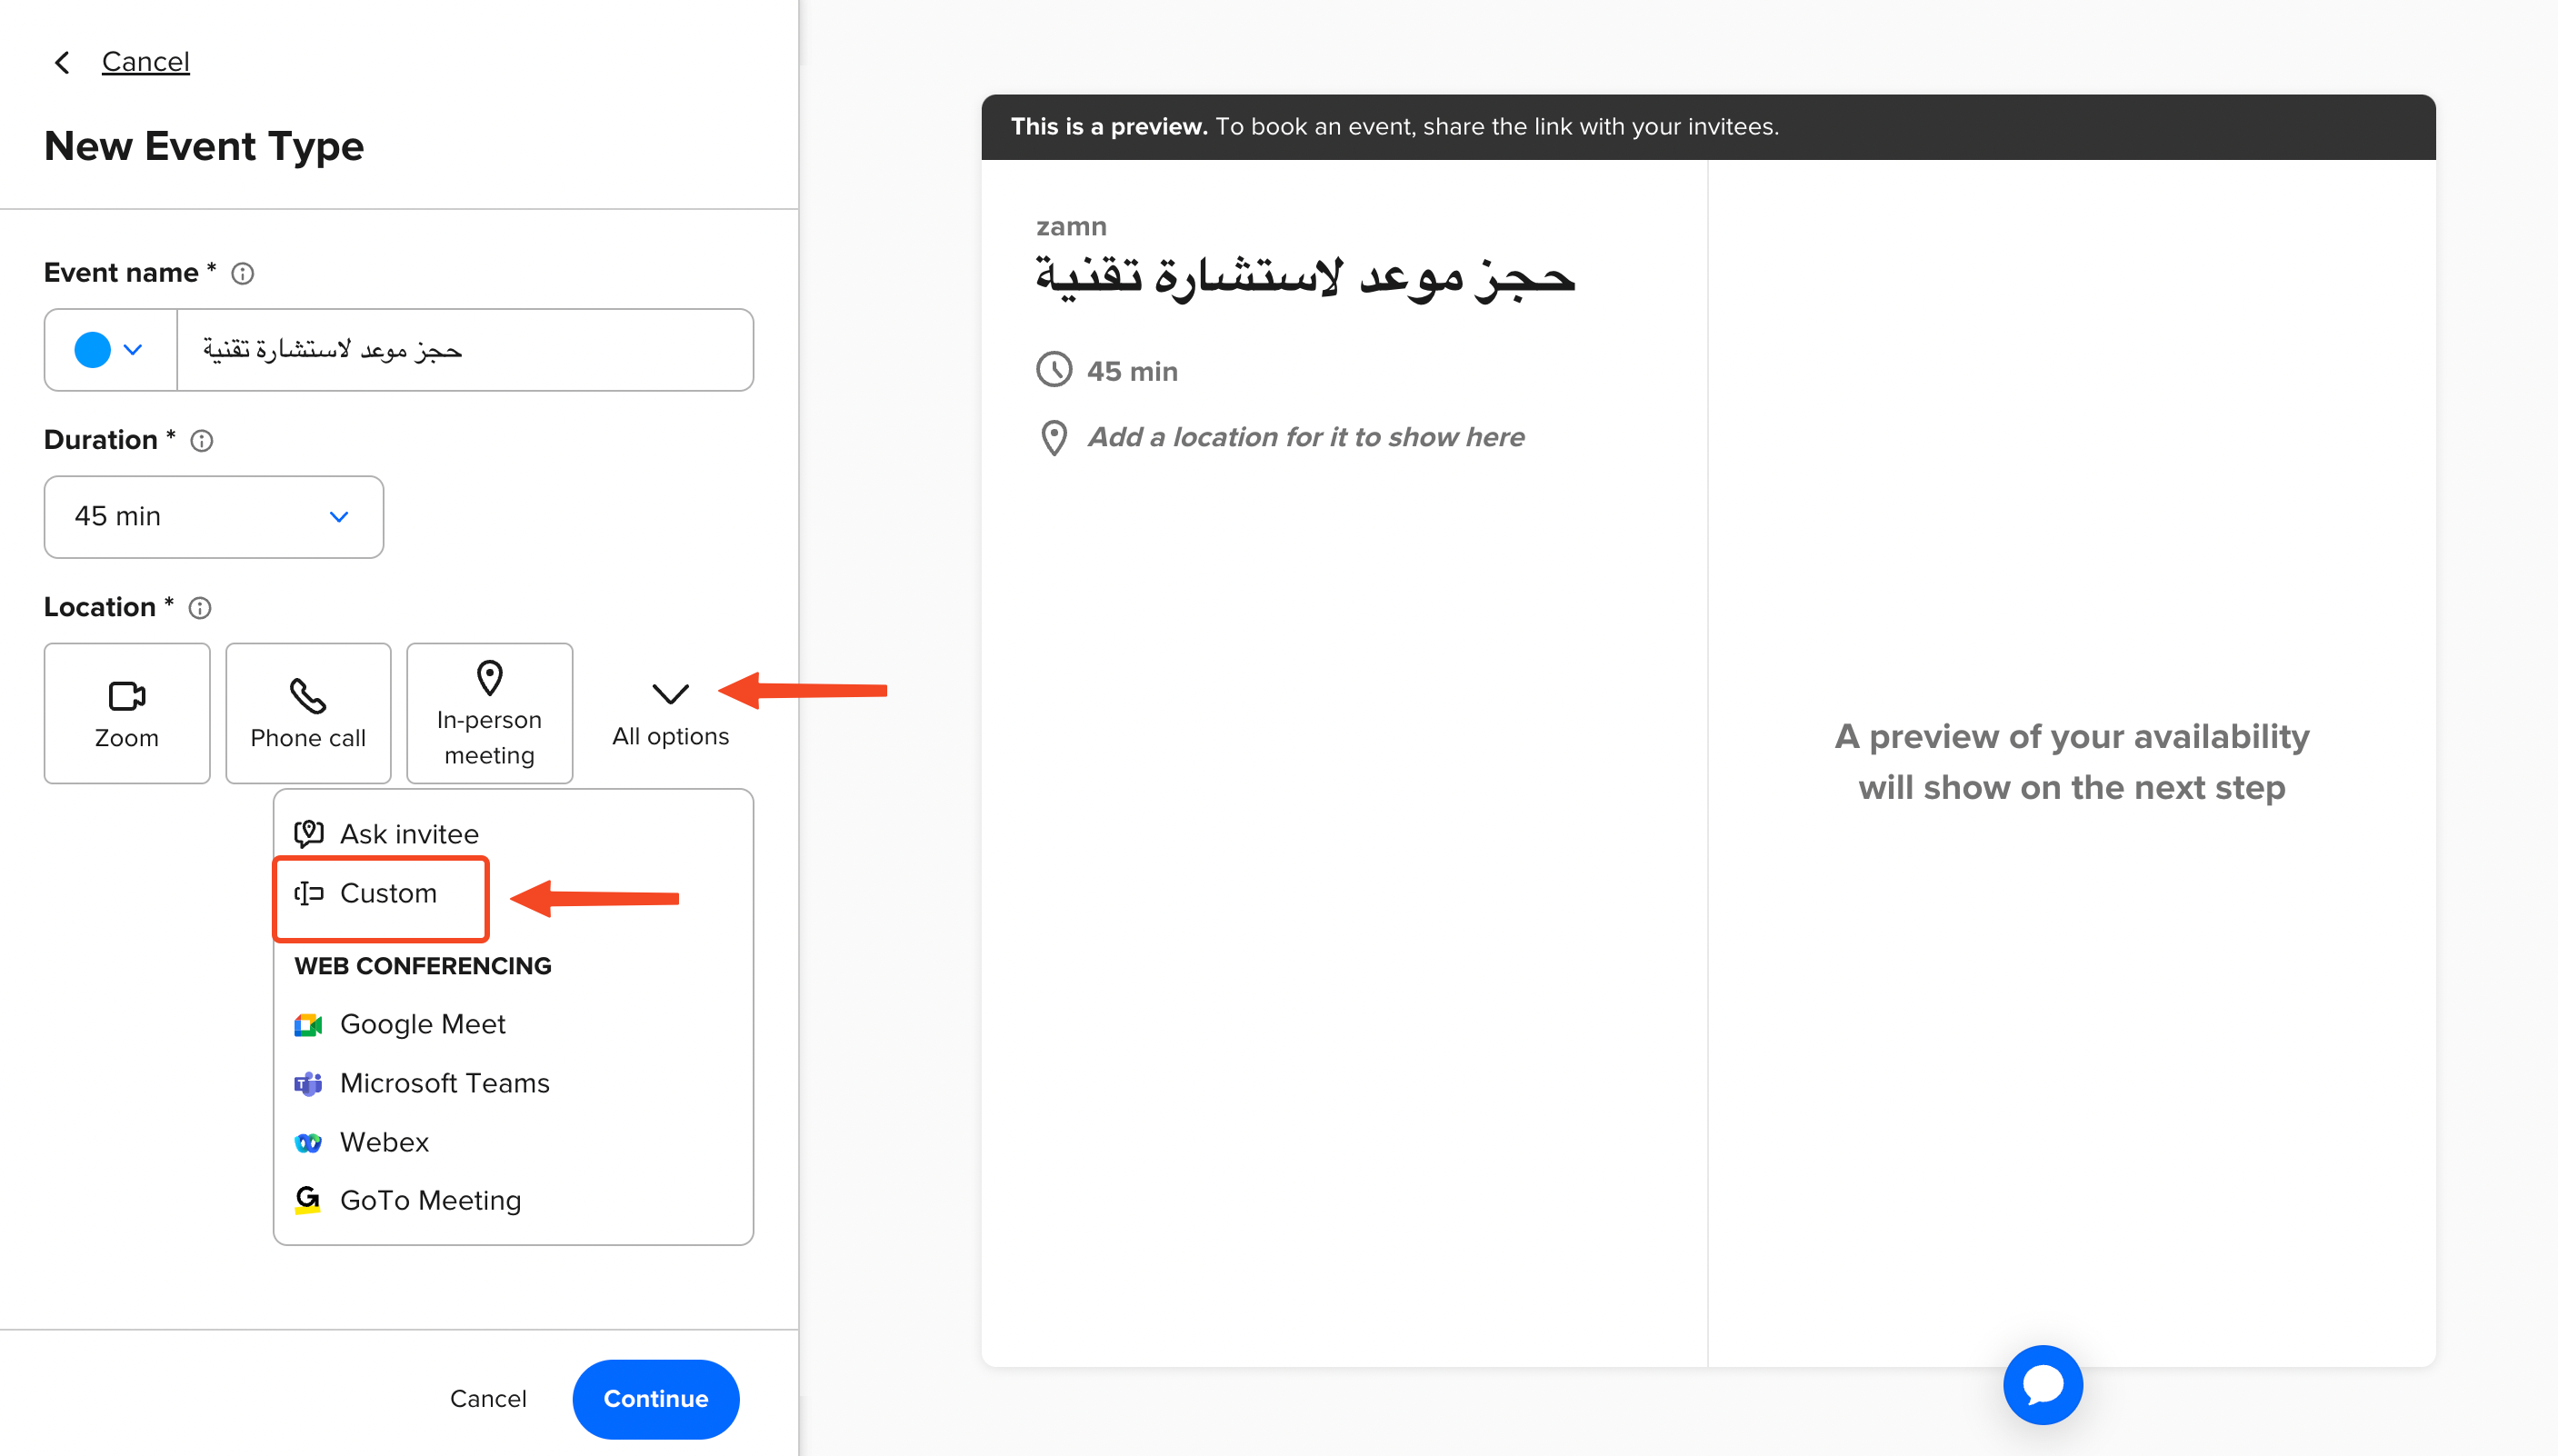Click the 'zamn' host name in preview

(1071, 226)
